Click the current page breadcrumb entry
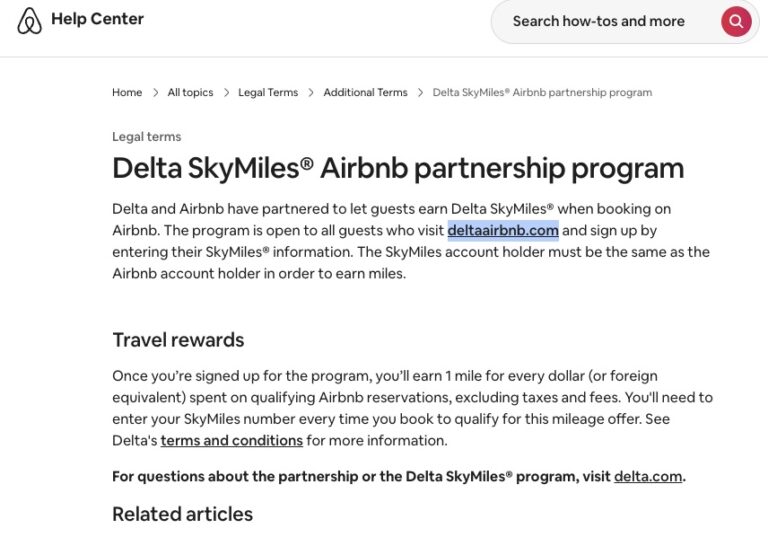 (x=542, y=93)
